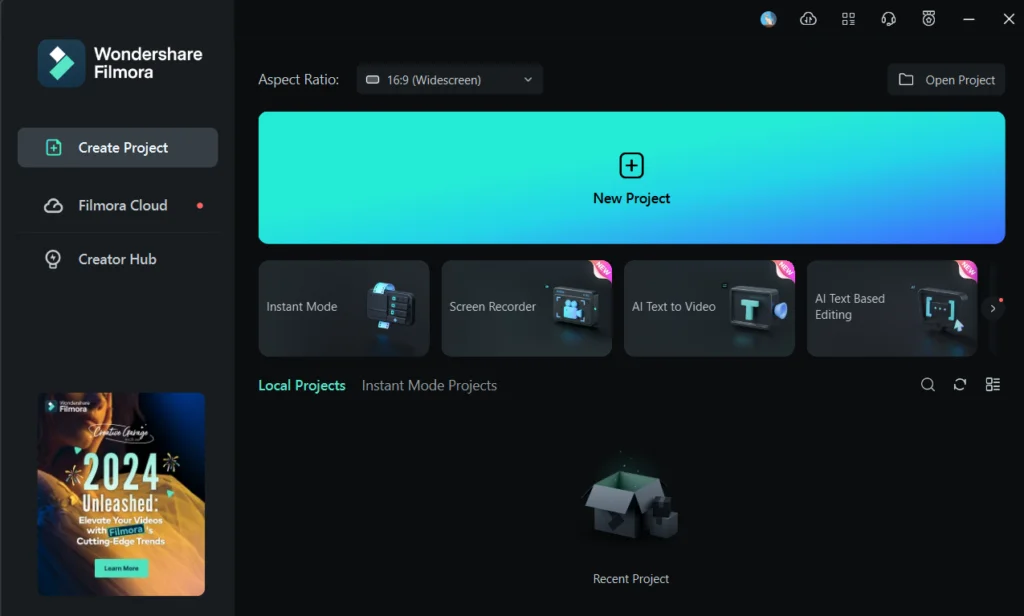This screenshot has width=1024, height=616.
Task: Click the cloud upload icon in title bar
Action: tap(808, 19)
